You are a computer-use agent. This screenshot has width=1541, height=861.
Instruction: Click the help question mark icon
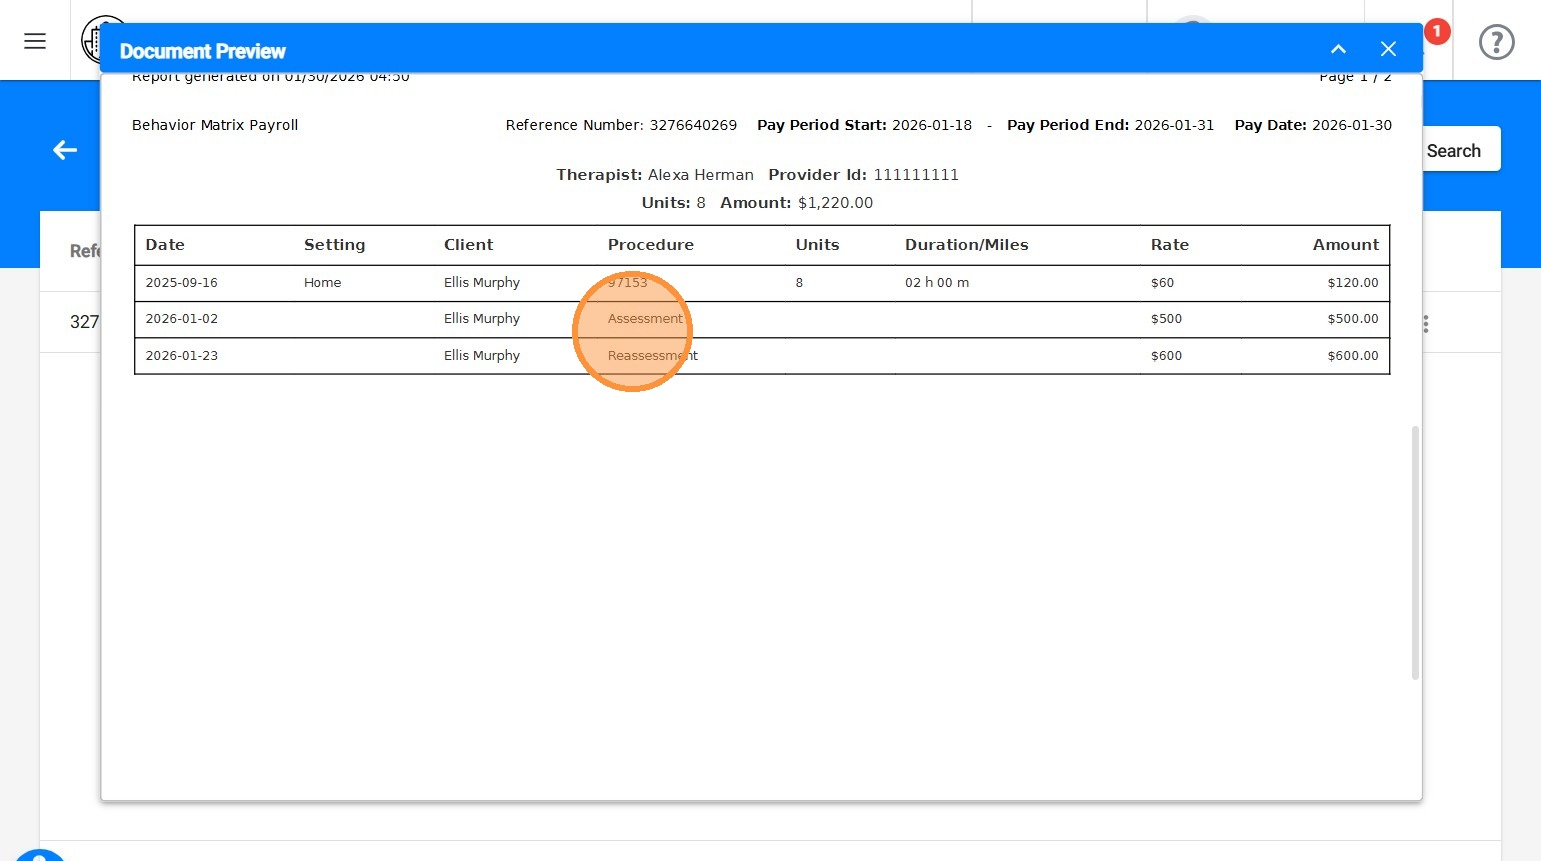tap(1496, 42)
